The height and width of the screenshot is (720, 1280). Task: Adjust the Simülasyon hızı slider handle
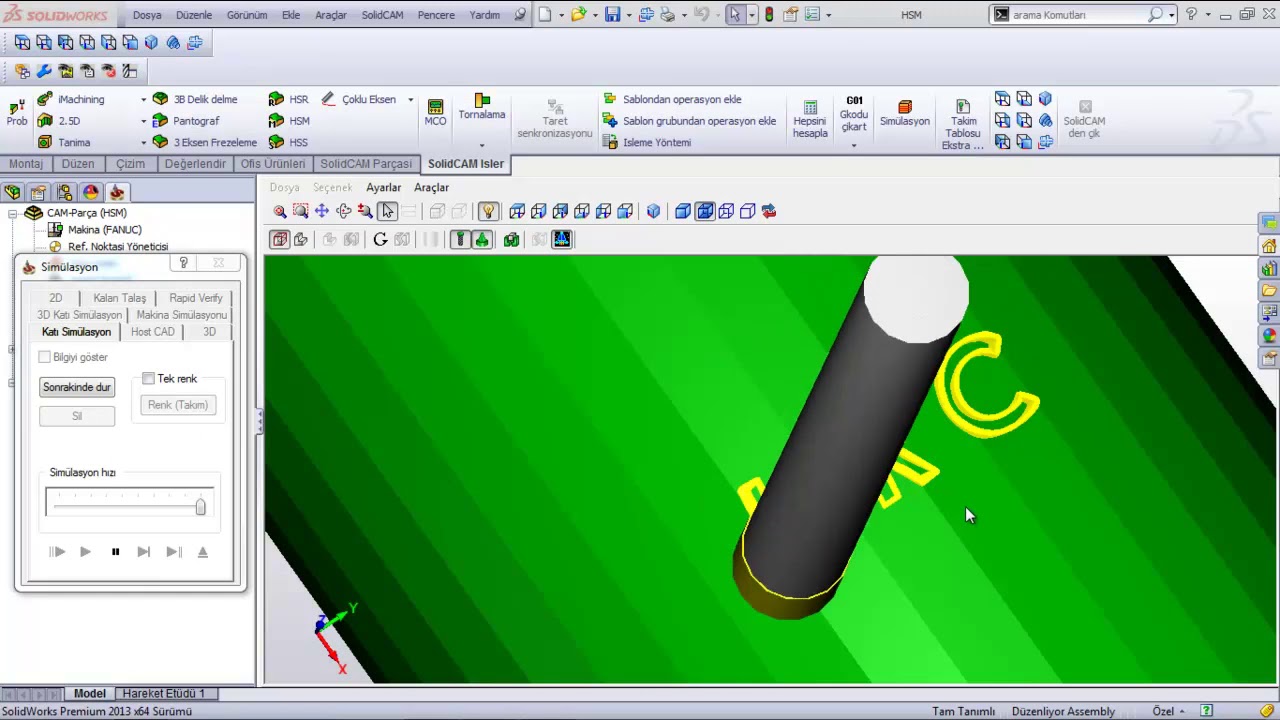coord(200,507)
